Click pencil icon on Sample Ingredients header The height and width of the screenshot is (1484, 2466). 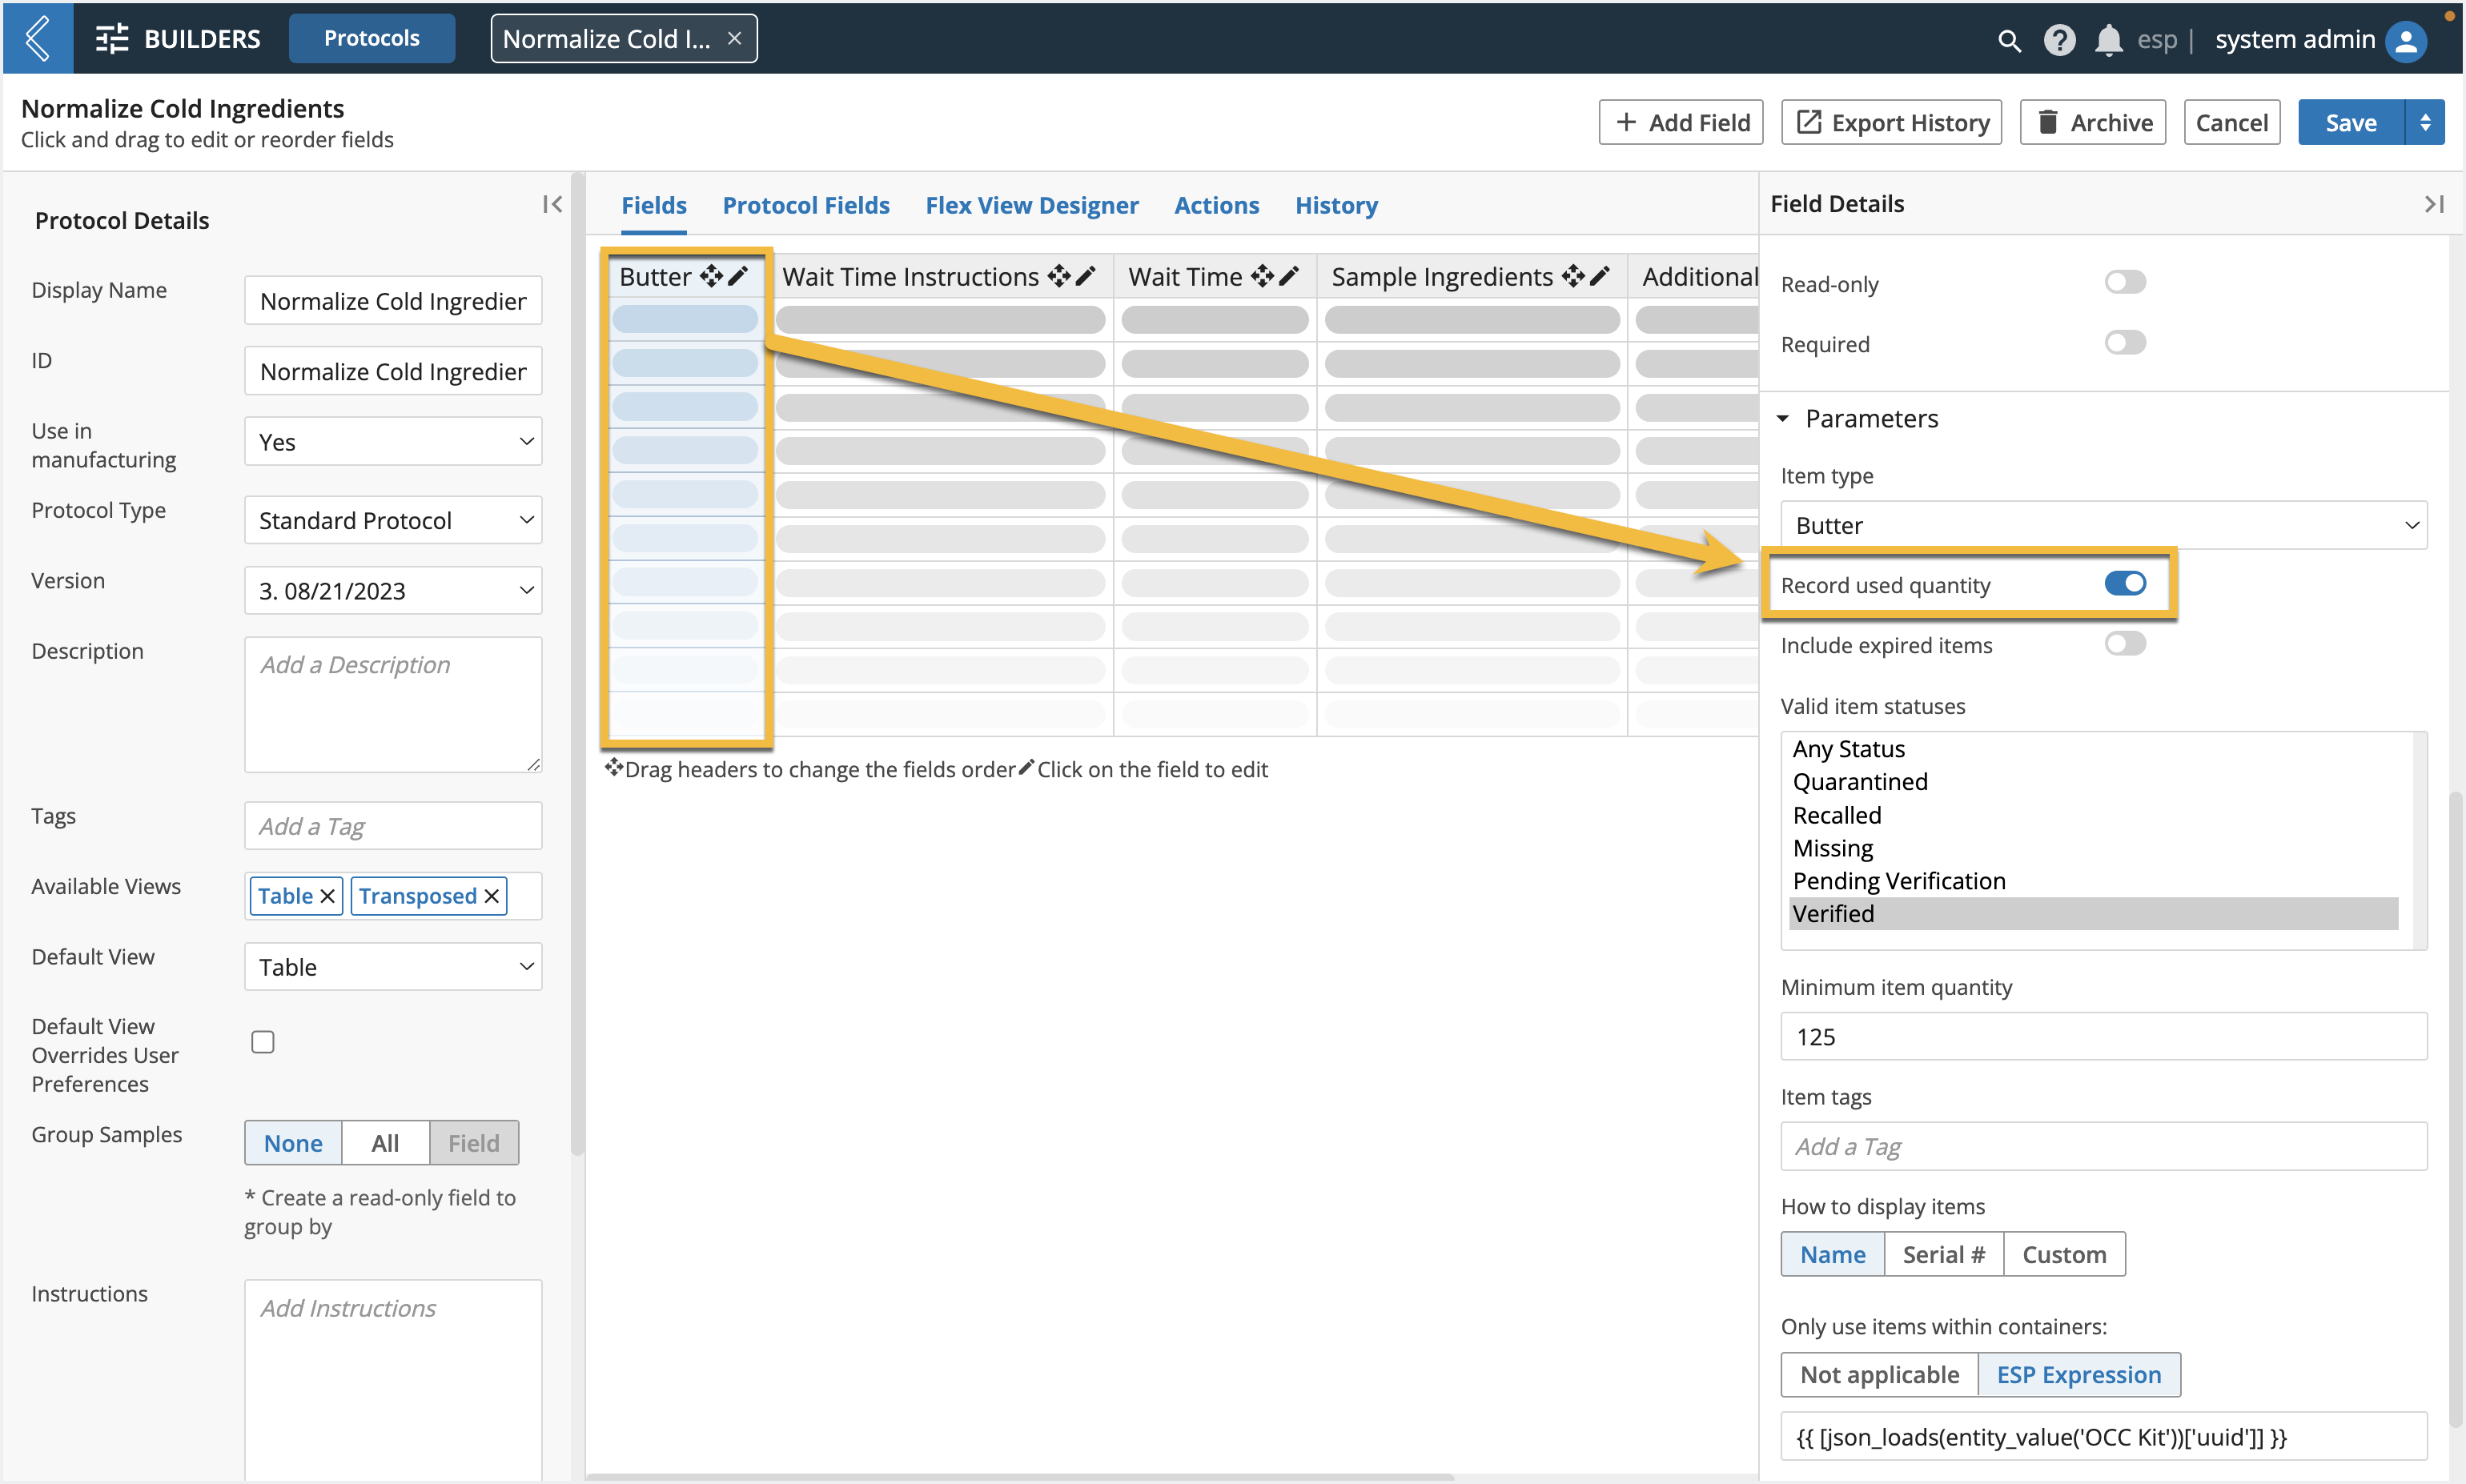coord(1599,276)
